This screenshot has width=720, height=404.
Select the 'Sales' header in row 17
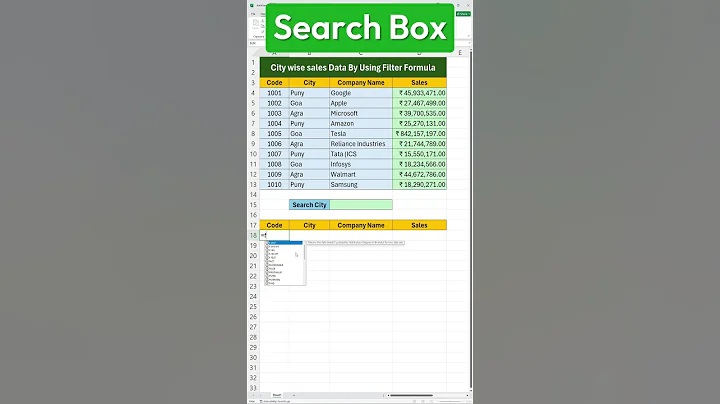coord(419,225)
